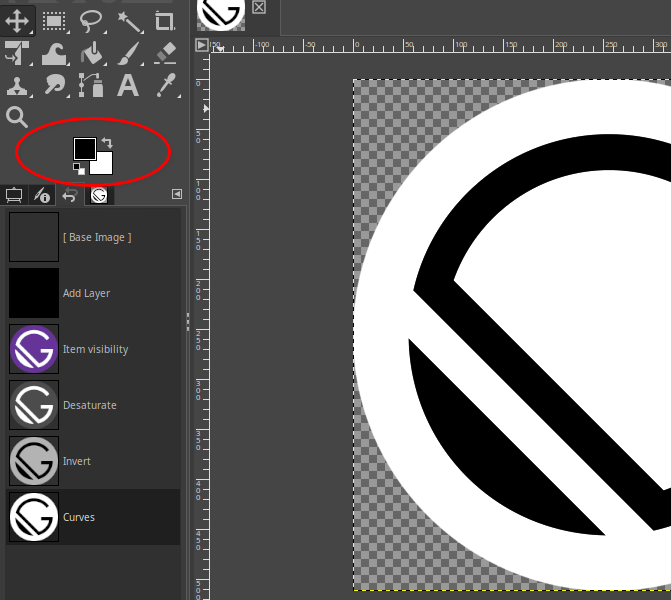Select the Rectangle Select tool
The height and width of the screenshot is (600, 671).
54,19
